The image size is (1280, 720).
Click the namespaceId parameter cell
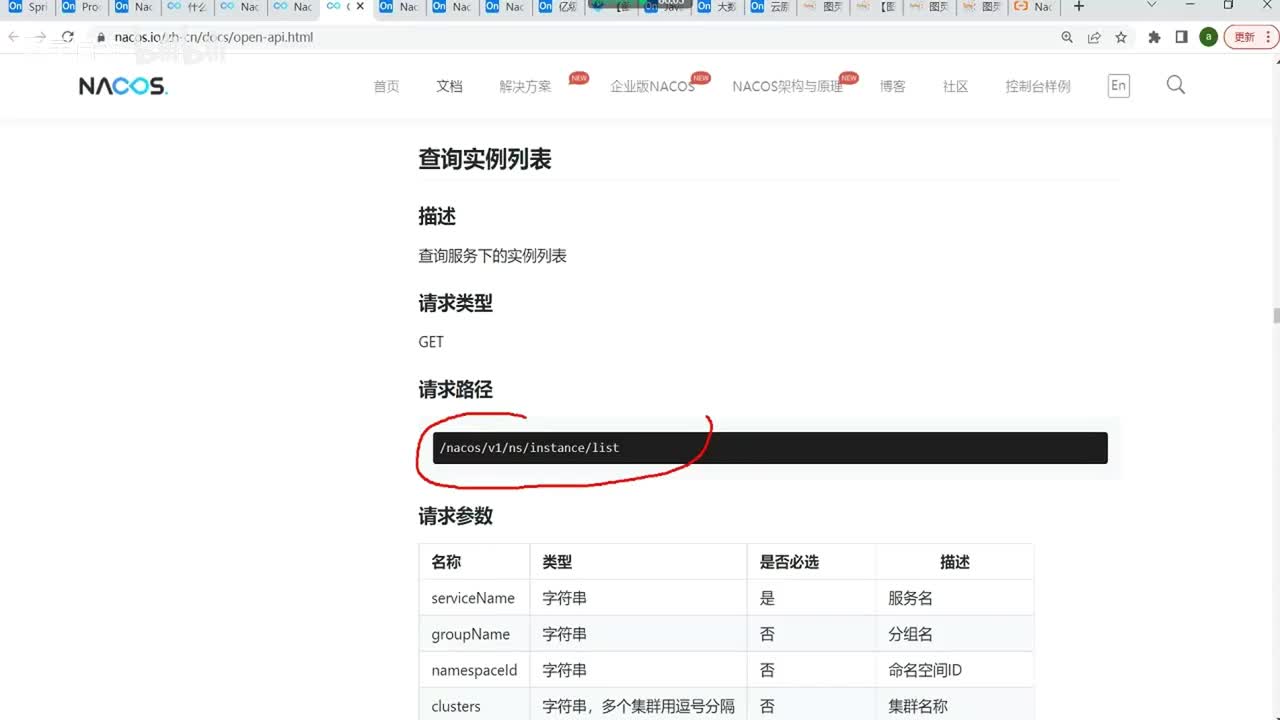point(473,670)
